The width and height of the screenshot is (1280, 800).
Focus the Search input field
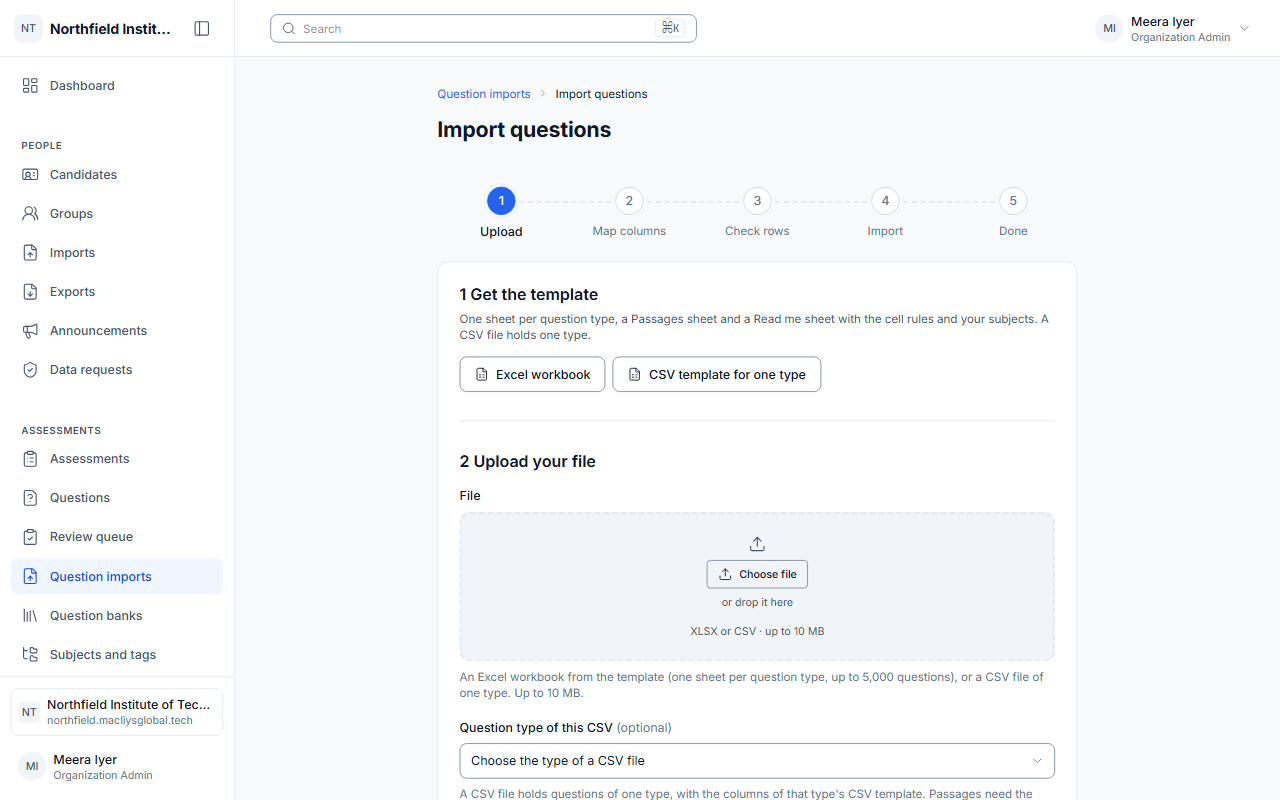[x=483, y=29]
